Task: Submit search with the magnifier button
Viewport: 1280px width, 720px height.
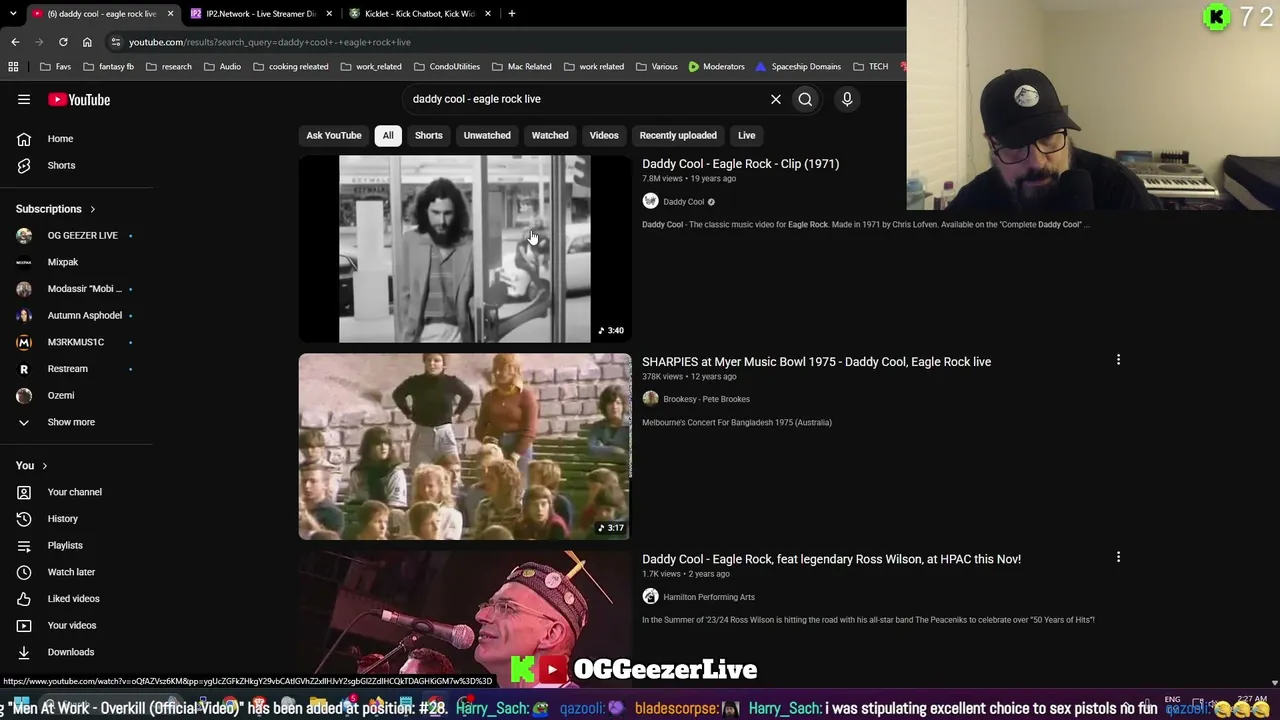Action: pyautogui.click(x=805, y=99)
